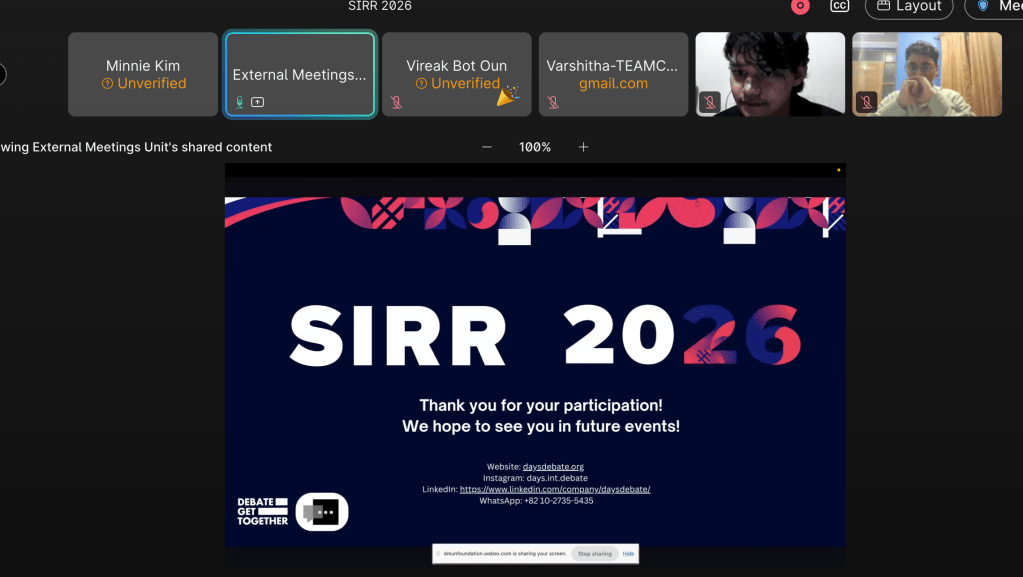Toggle closed captions with the CC icon
1023x577 pixels.
(840, 6)
